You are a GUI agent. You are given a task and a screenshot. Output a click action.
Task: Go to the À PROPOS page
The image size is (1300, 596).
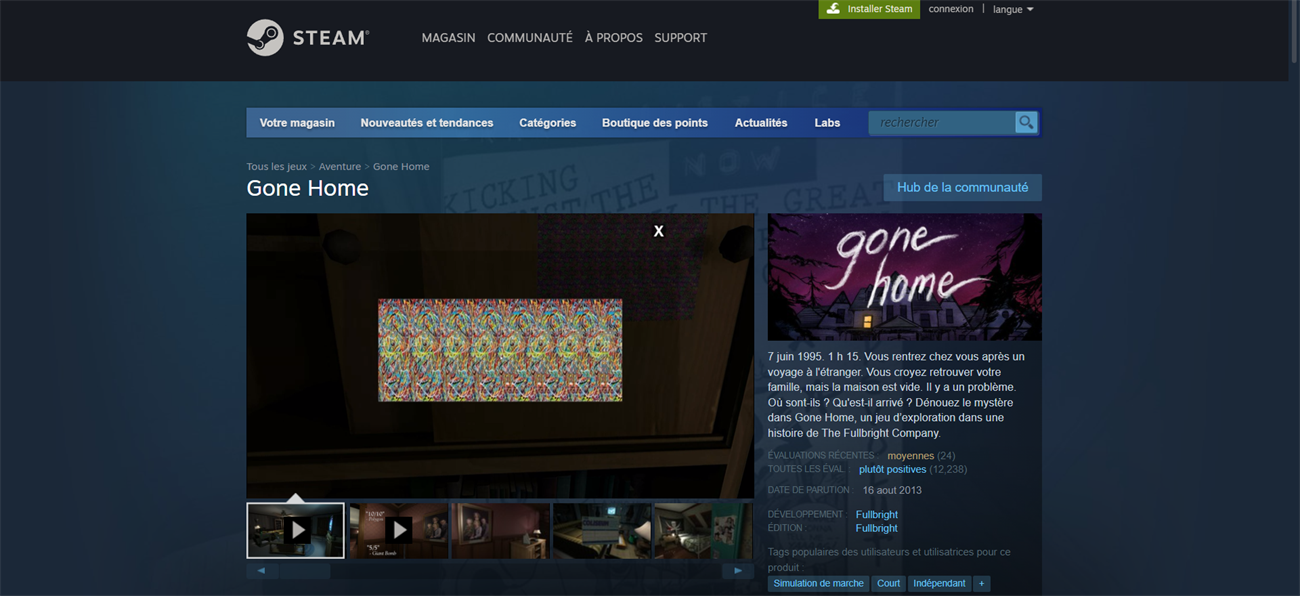click(x=614, y=38)
